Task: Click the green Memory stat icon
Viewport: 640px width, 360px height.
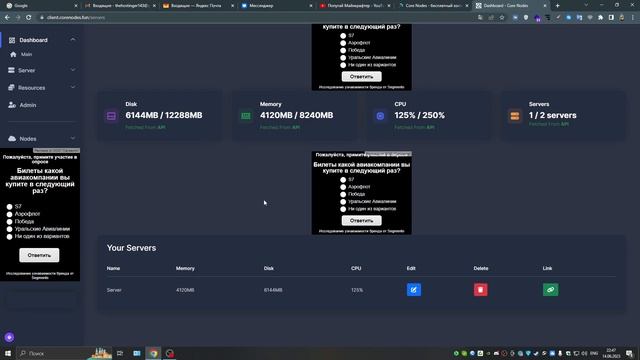Action: [246, 116]
